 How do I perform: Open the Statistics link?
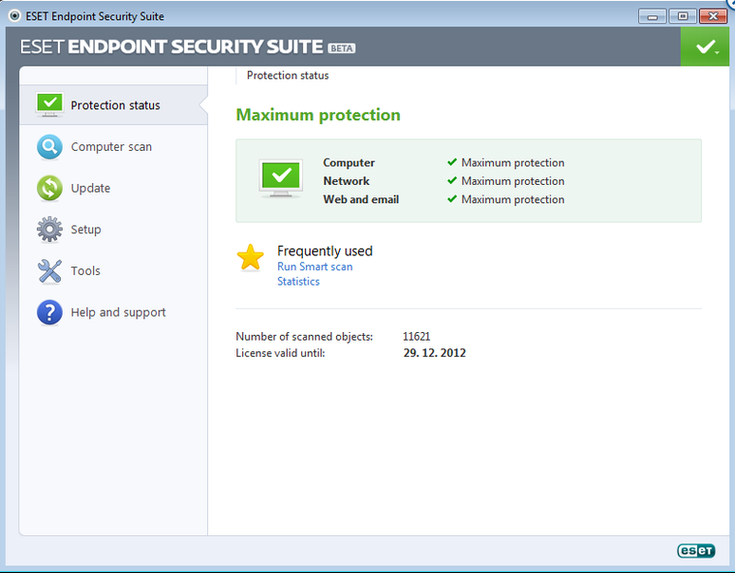click(x=298, y=281)
